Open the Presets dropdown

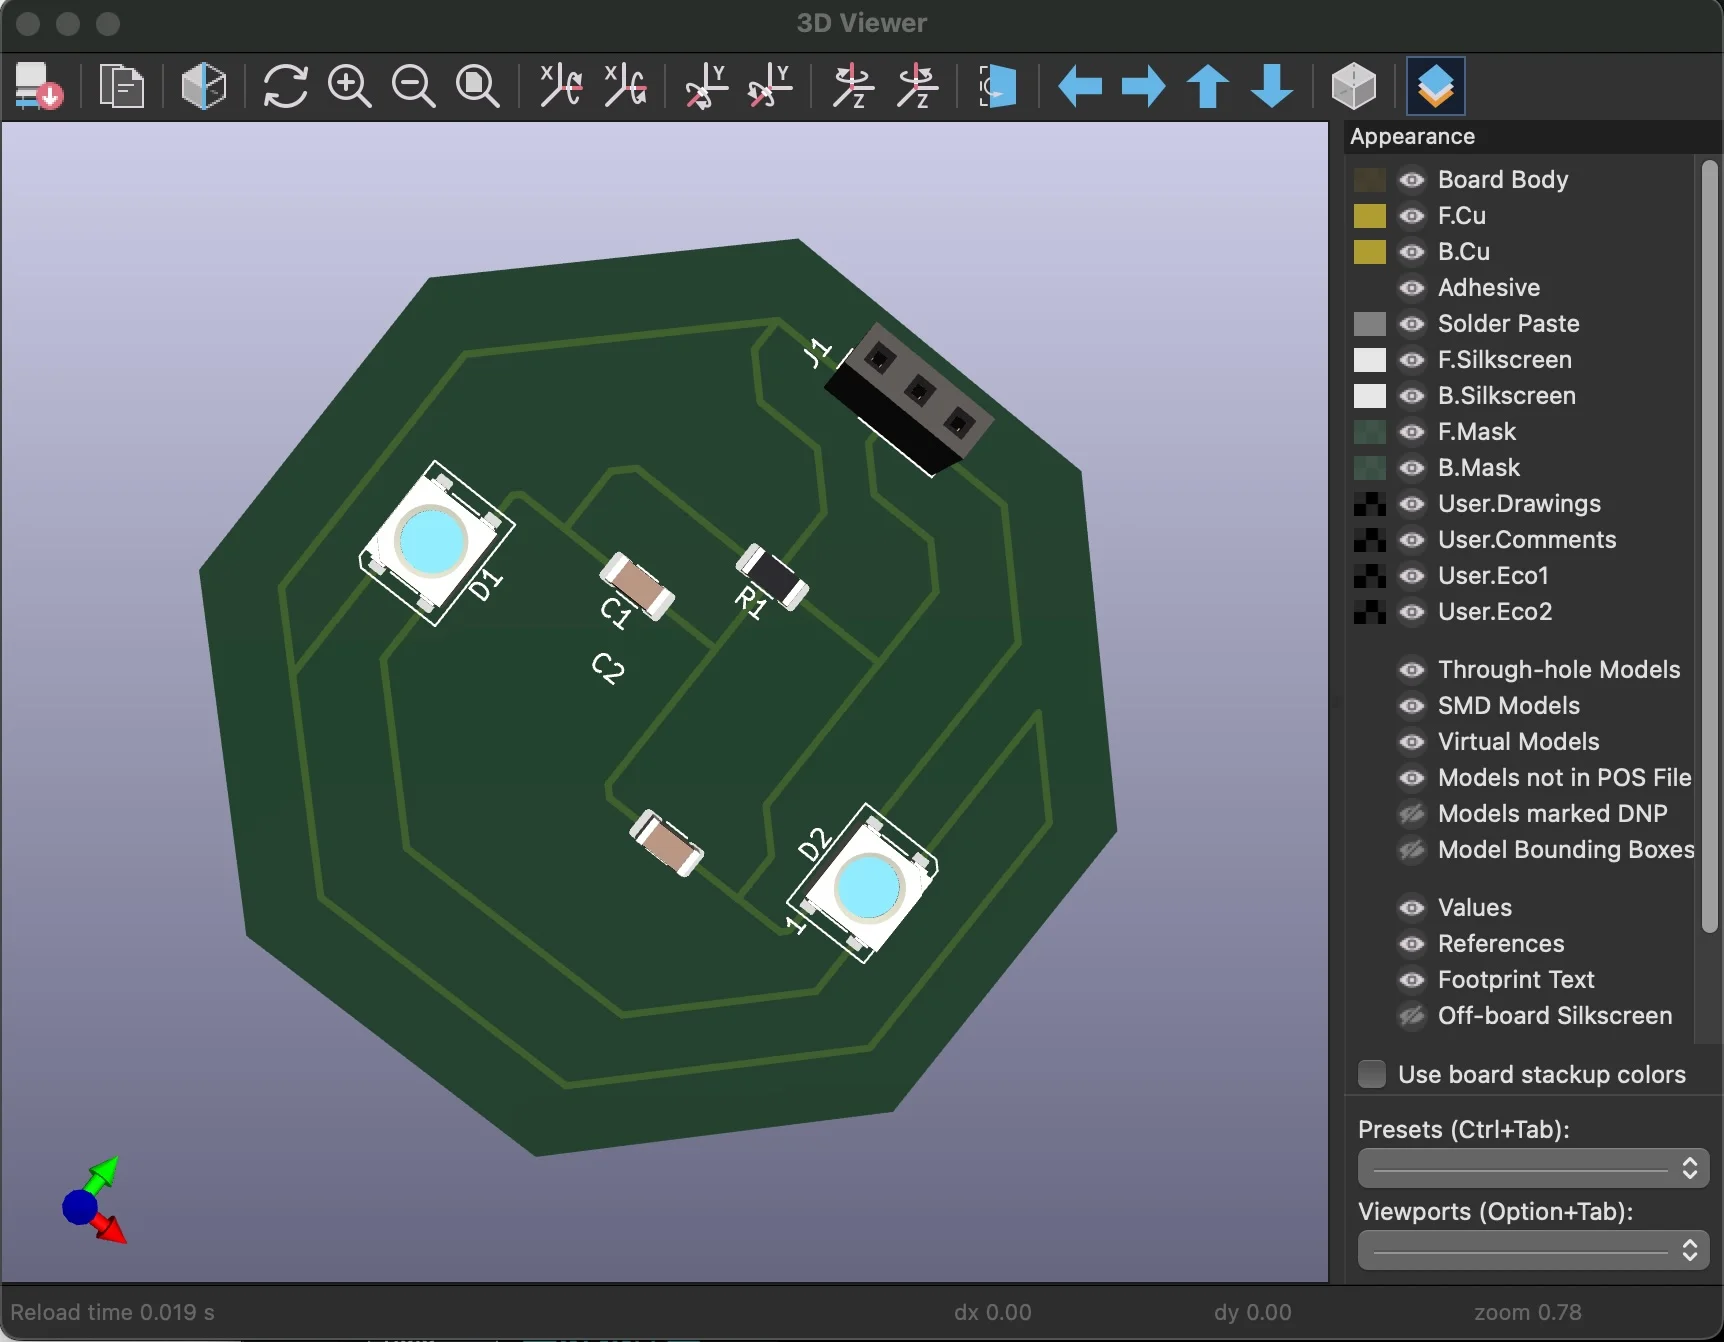[x=1533, y=1168]
